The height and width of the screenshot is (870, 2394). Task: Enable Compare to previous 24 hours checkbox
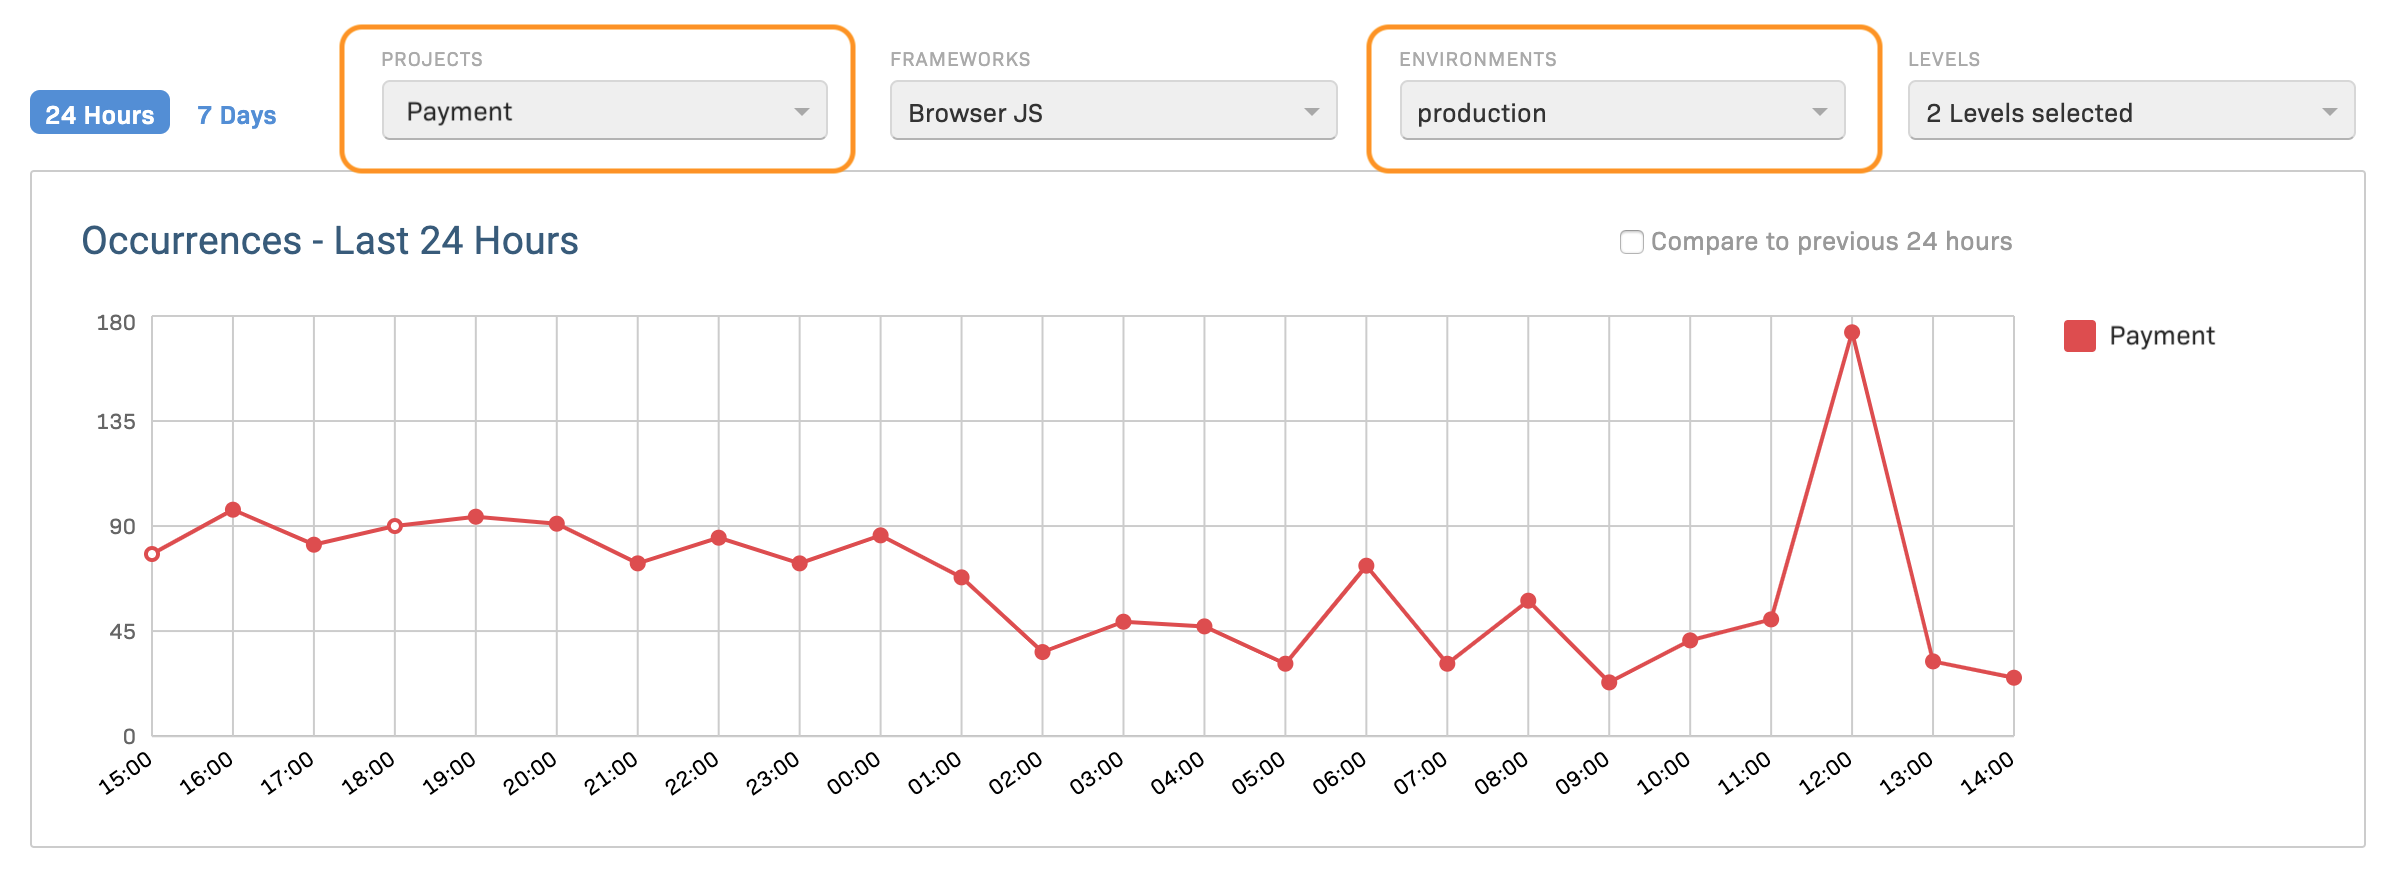pos(1631,242)
